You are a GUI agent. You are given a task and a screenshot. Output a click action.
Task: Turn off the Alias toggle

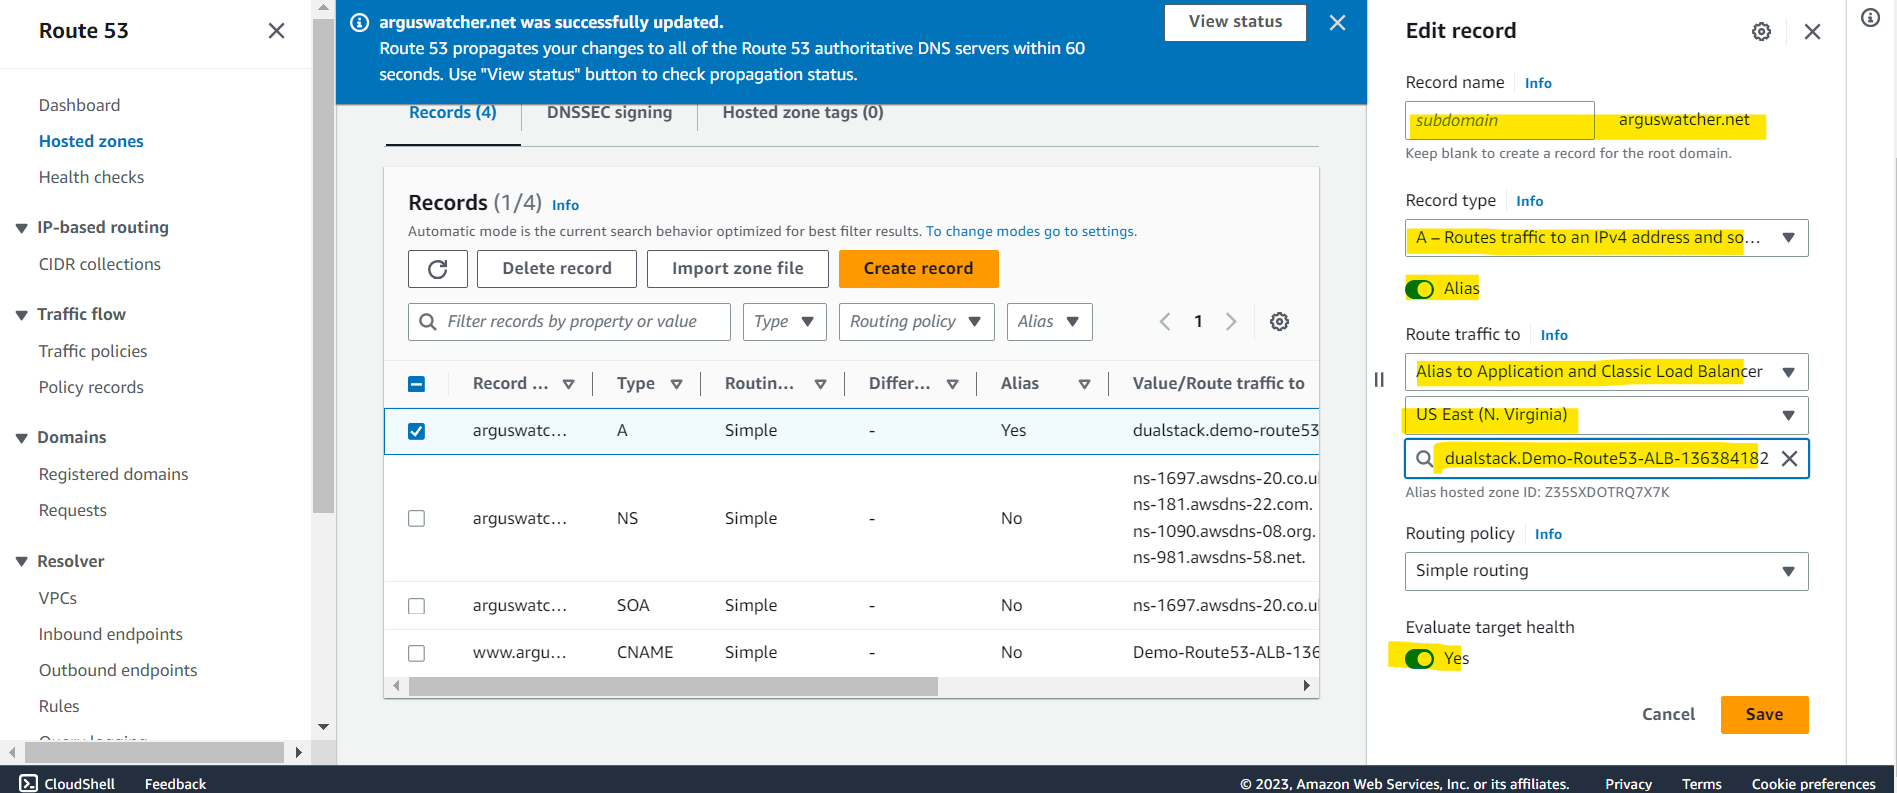click(x=1420, y=289)
